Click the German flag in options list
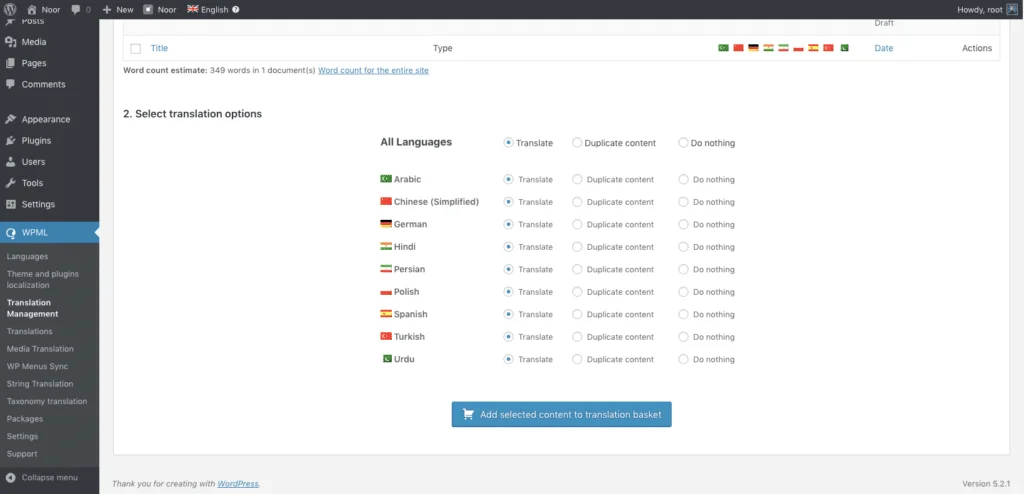Viewport: 1024px width, 494px height. click(385, 223)
